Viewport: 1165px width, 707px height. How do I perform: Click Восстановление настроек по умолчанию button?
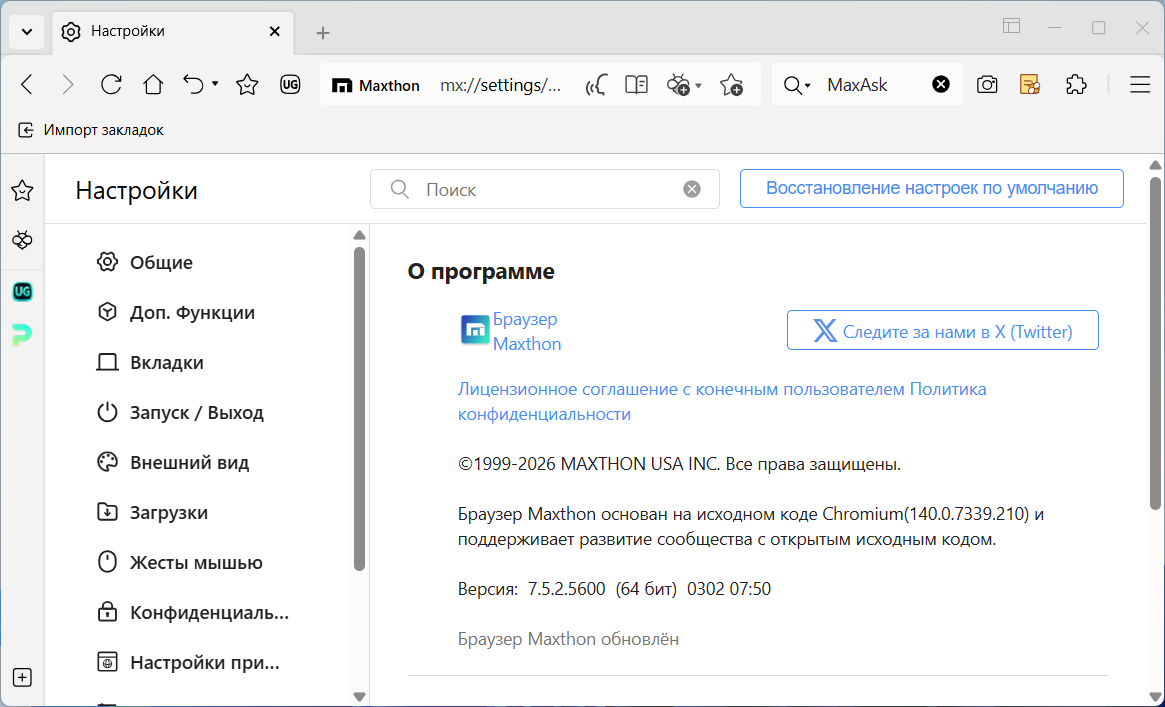932,188
